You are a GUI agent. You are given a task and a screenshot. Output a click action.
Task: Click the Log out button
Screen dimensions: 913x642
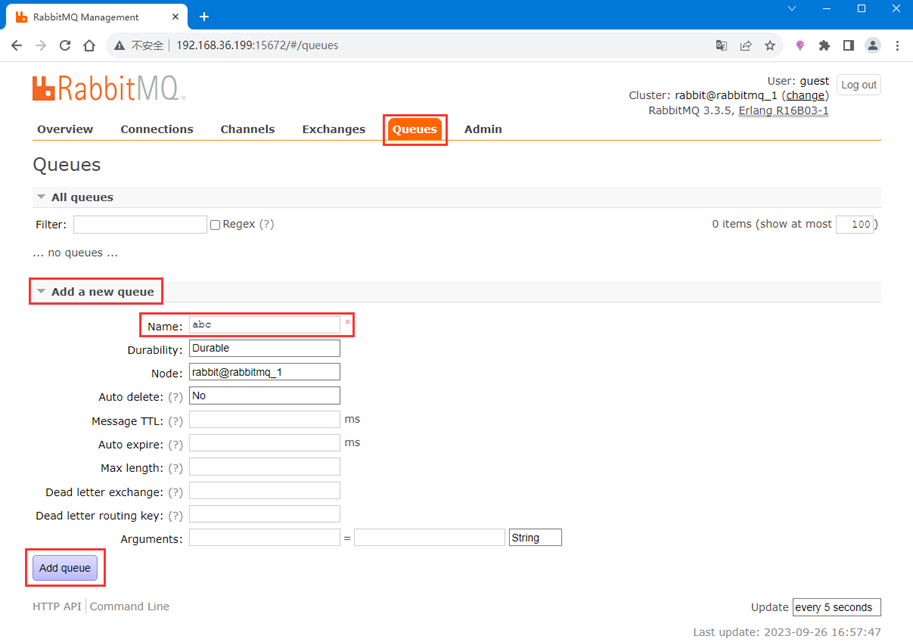[x=858, y=85]
